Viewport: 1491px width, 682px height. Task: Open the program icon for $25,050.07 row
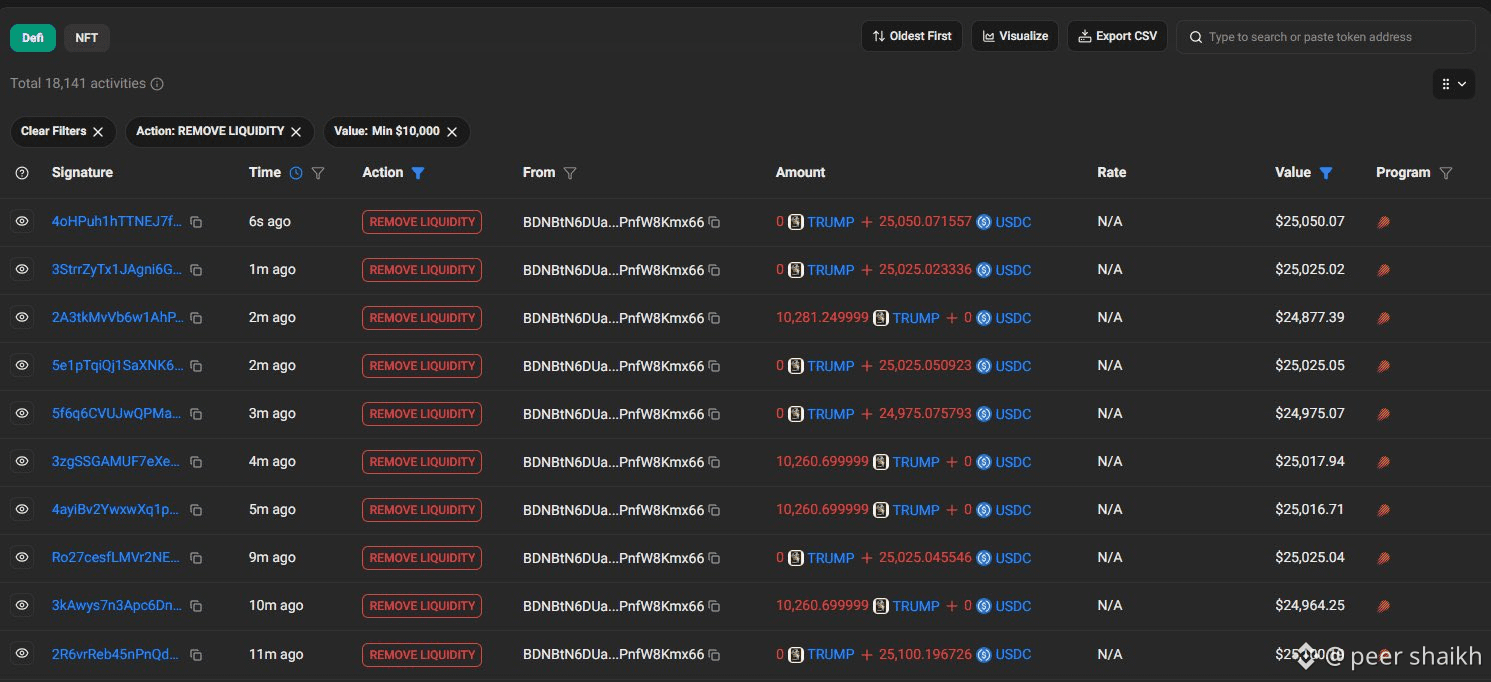point(1384,222)
